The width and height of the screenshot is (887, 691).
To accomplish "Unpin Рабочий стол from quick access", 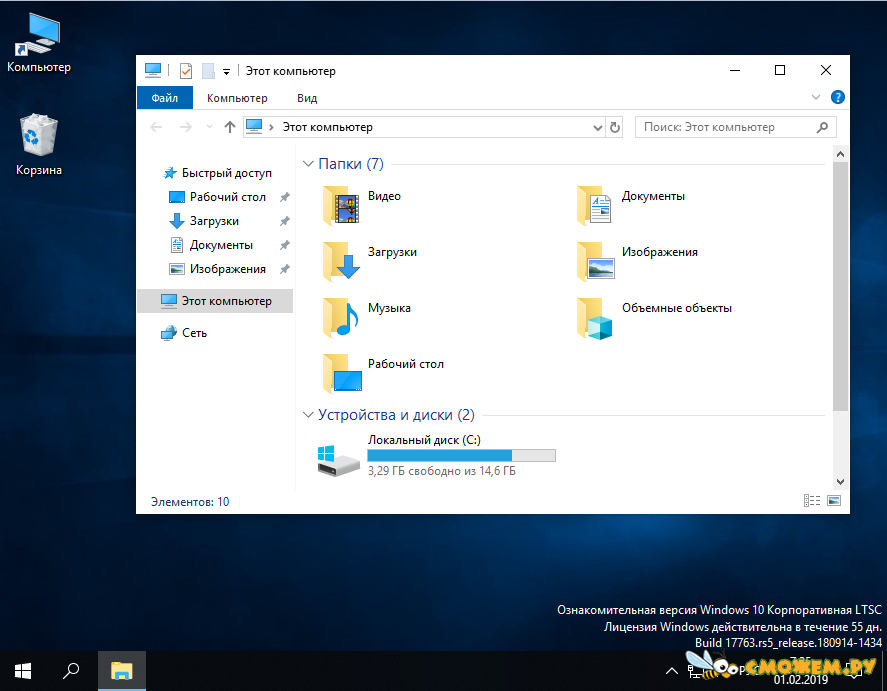I will (x=285, y=197).
